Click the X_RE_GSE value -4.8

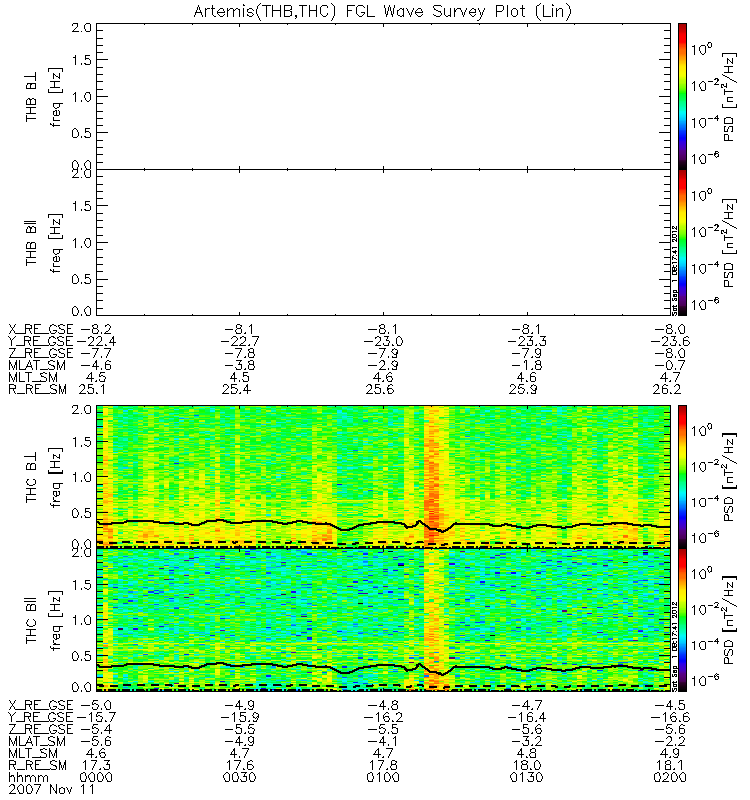click(383, 706)
